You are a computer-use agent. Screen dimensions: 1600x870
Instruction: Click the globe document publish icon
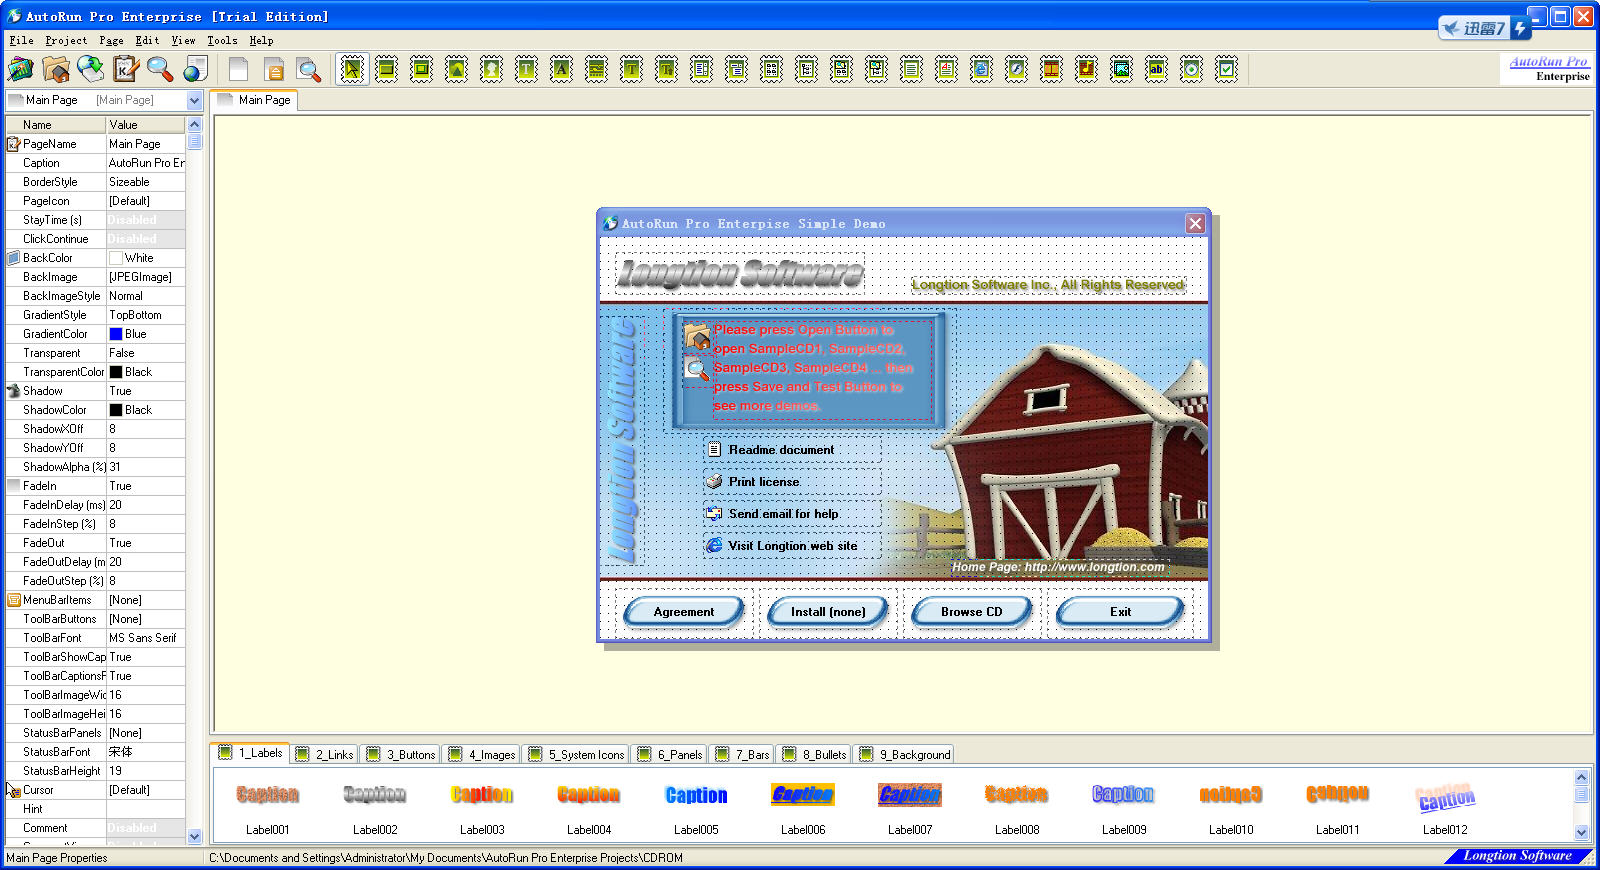[196, 69]
